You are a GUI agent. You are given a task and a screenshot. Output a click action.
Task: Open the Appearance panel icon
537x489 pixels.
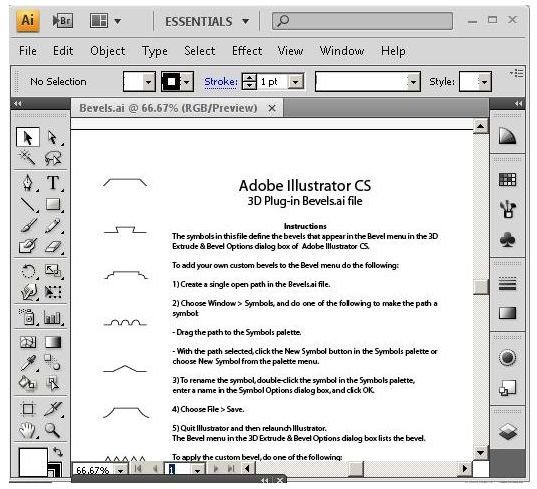(x=507, y=358)
